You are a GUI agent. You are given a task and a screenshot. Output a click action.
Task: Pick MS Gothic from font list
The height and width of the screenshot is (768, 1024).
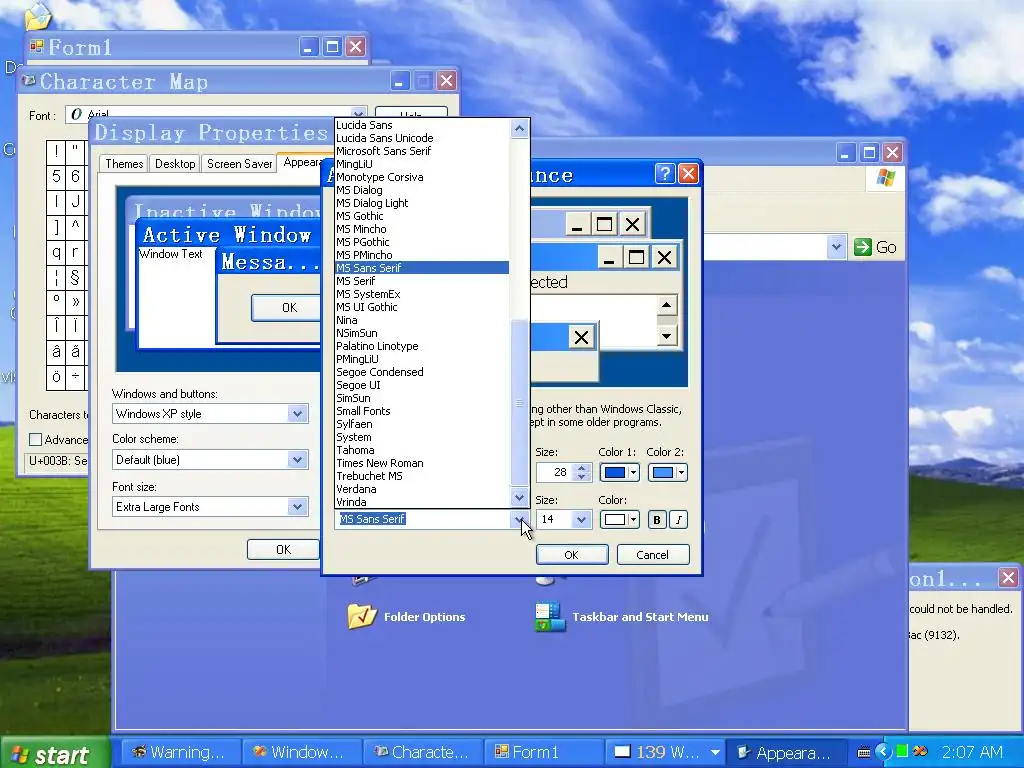(x=422, y=216)
